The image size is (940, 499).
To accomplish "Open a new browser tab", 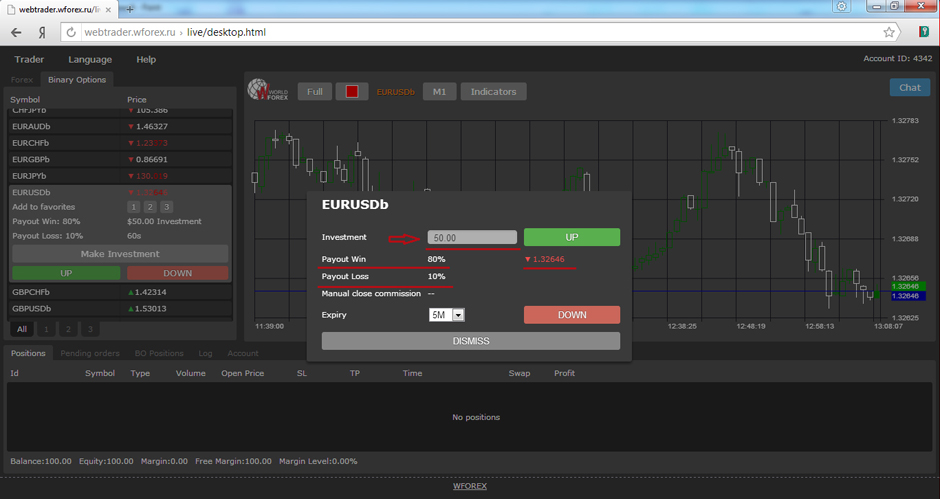I will (x=129, y=9).
